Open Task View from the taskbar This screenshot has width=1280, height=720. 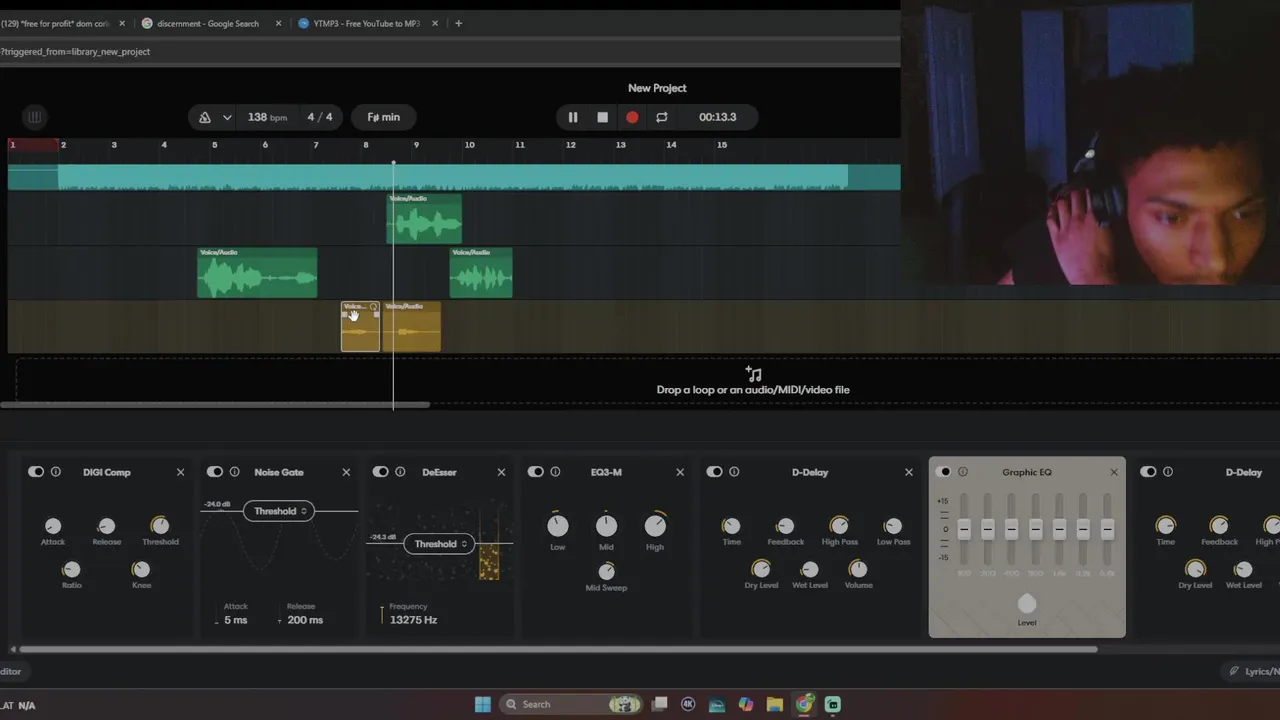(x=659, y=704)
